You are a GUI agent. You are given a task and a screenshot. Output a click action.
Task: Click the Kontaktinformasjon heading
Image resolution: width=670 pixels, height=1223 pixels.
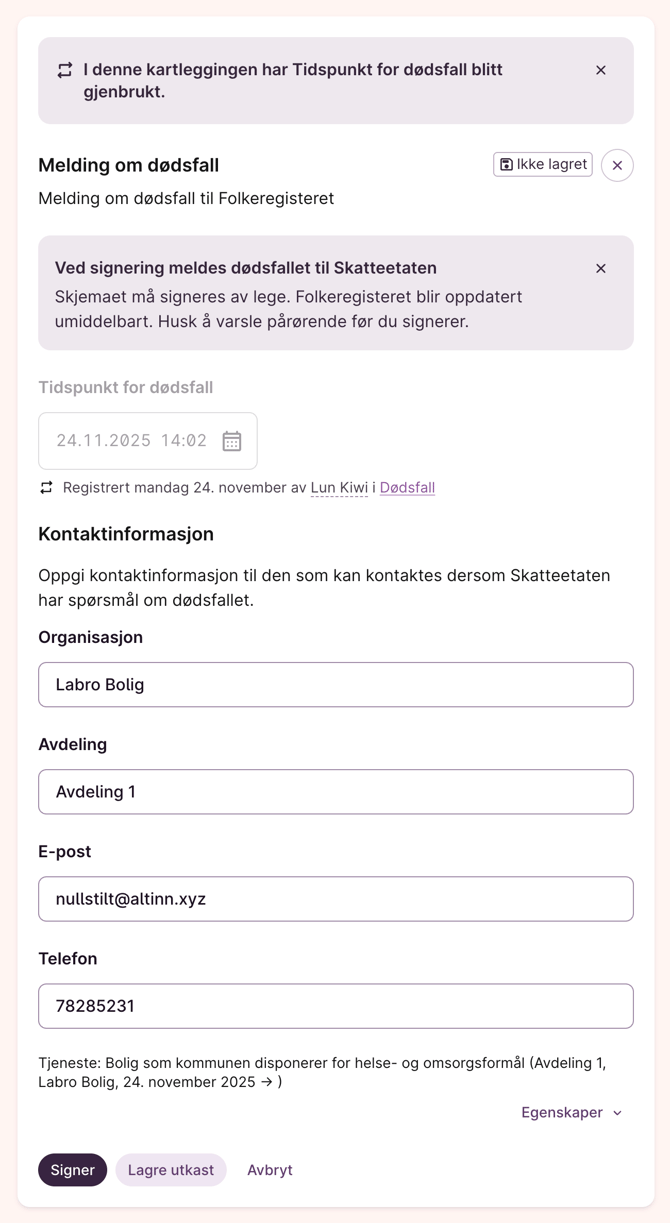[126, 534]
